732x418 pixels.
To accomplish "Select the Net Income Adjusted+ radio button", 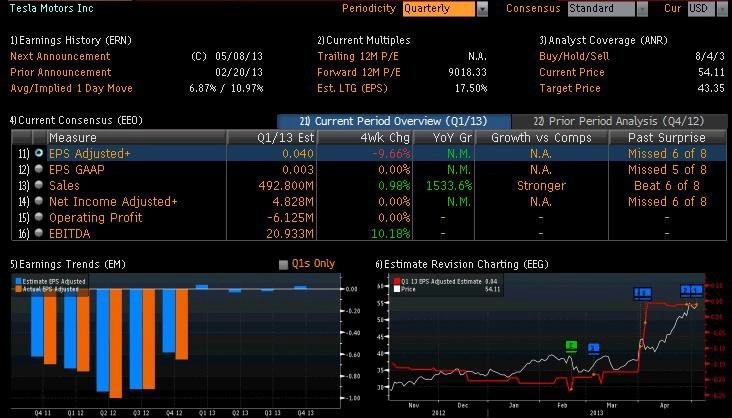I will (39, 201).
